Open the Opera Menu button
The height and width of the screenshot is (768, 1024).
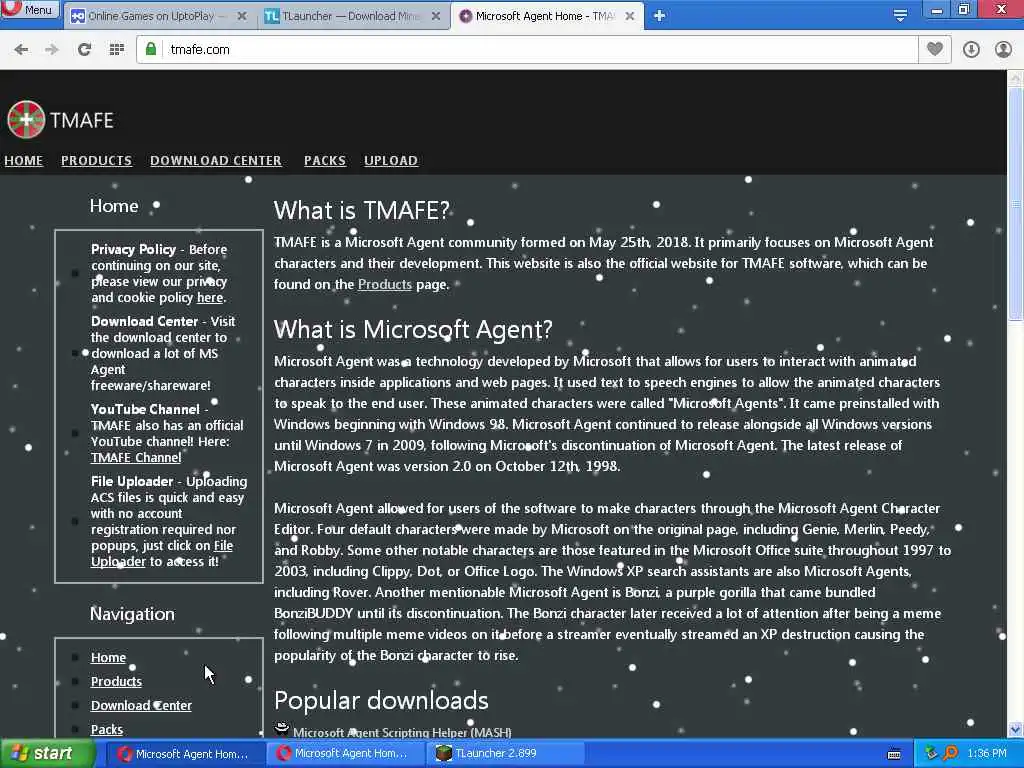click(x=29, y=9)
